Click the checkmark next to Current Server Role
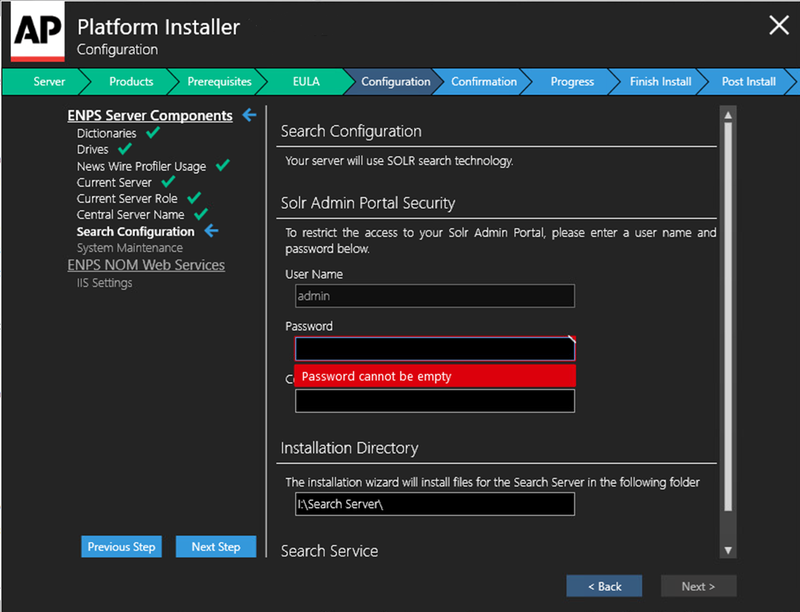Screen dimensions: 800x612 click(x=194, y=198)
